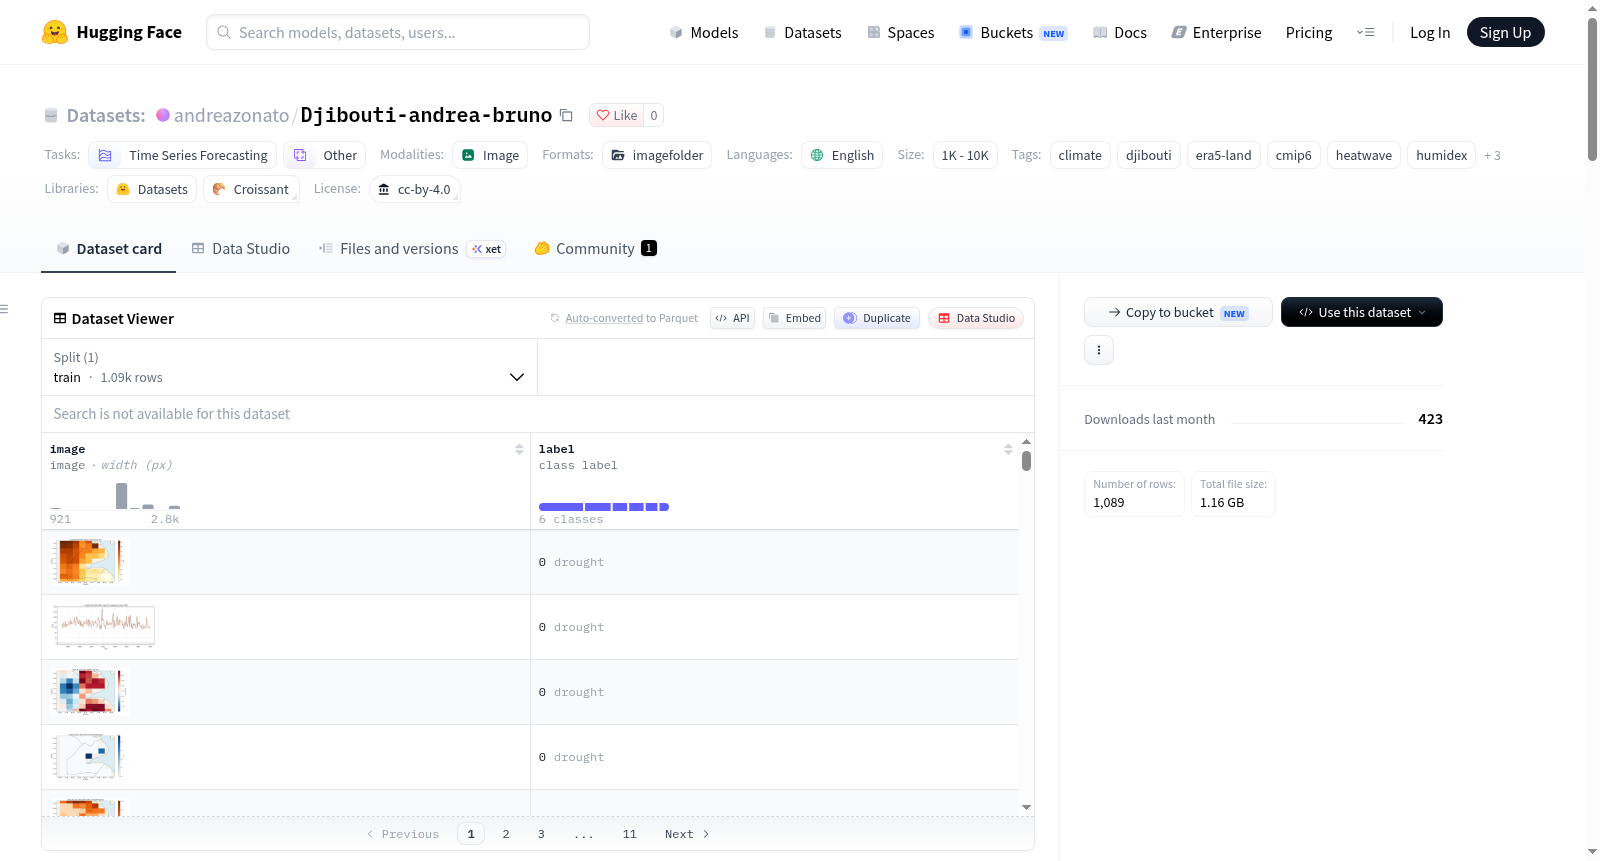
Task: Click the 1K - 10K size tag
Action: pyautogui.click(x=965, y=155)
